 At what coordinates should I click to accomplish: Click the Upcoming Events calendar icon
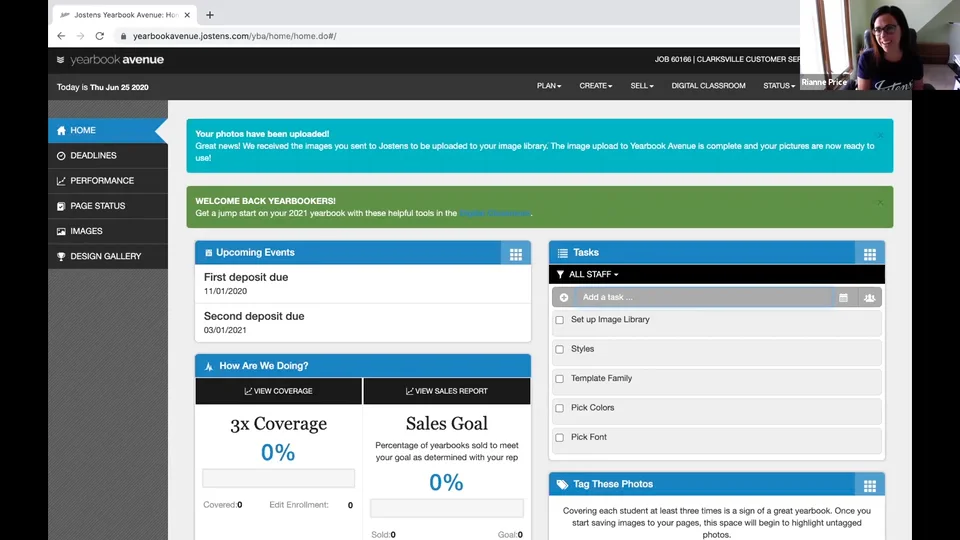208,253
